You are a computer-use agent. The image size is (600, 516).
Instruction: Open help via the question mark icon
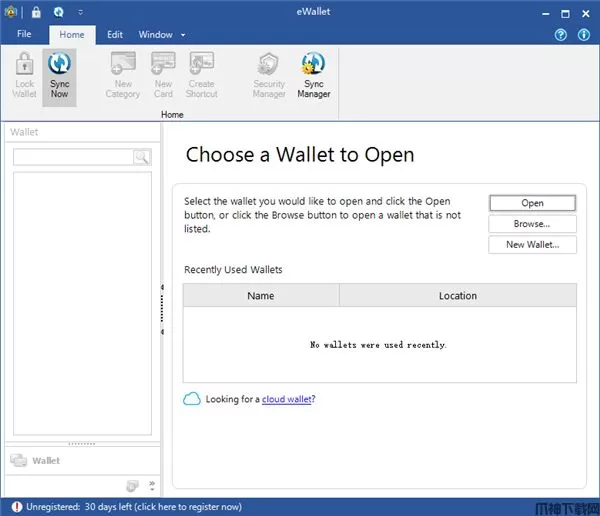[561, 34]
